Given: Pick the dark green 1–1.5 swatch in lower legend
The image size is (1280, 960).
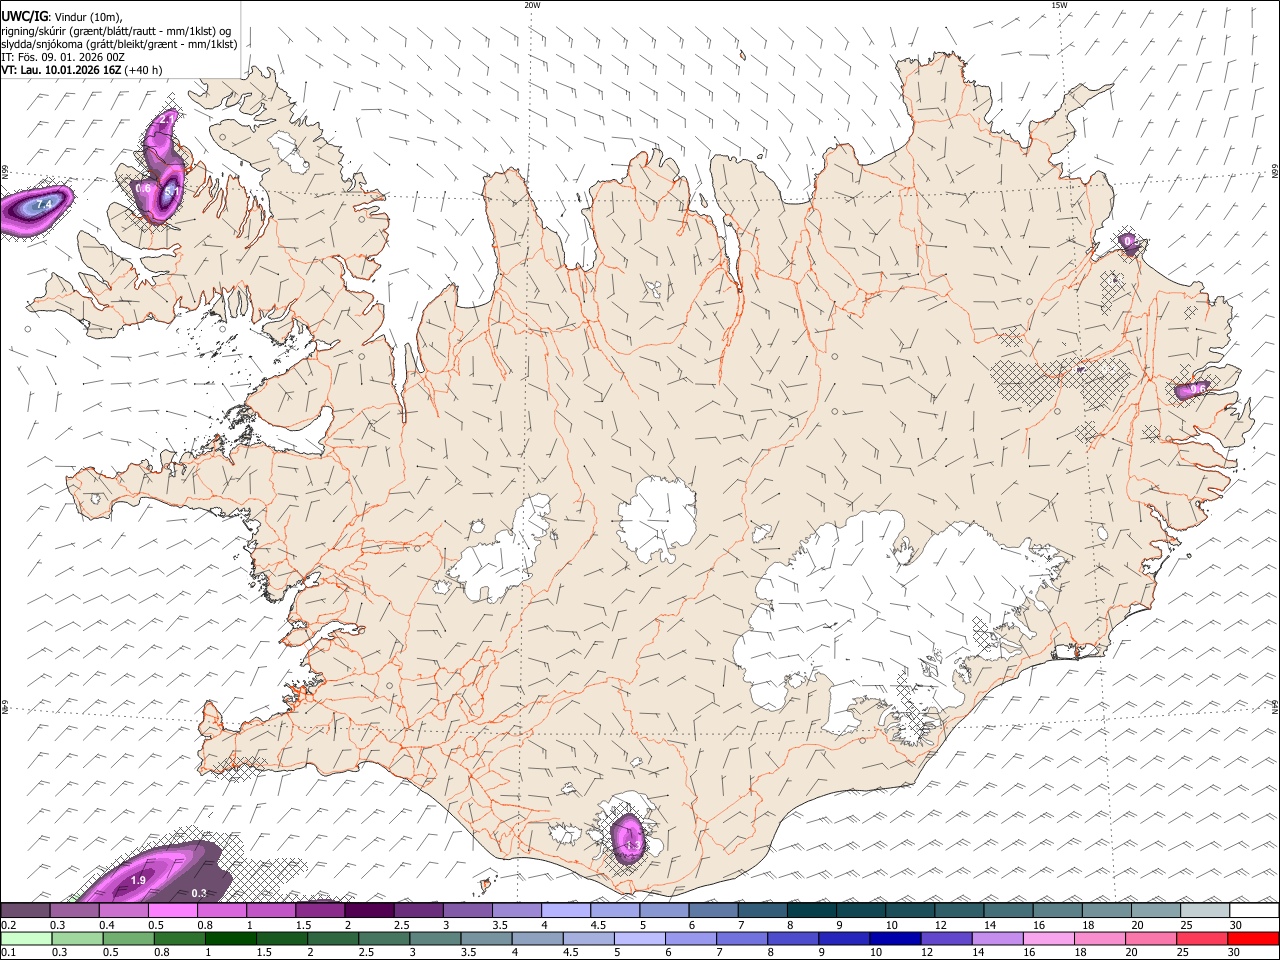Looking at the screenshot, I should 230,939.
